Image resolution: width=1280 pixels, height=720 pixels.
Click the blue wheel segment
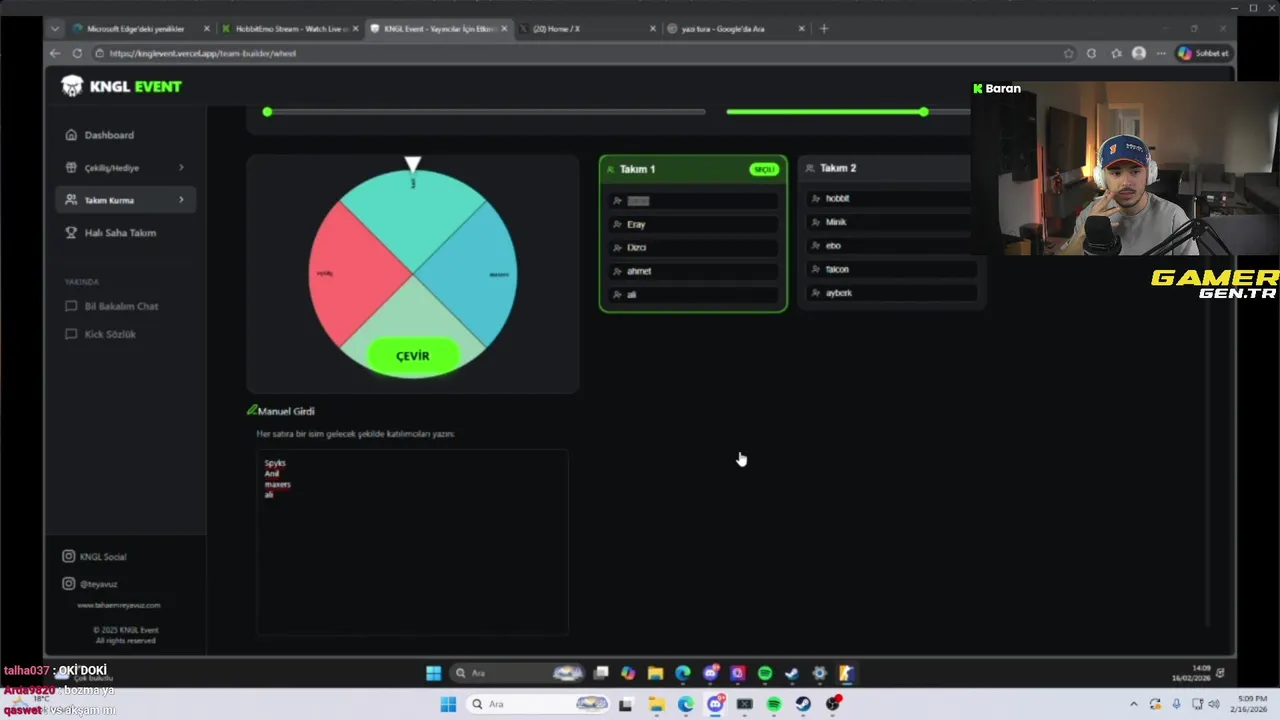point(475,272)
